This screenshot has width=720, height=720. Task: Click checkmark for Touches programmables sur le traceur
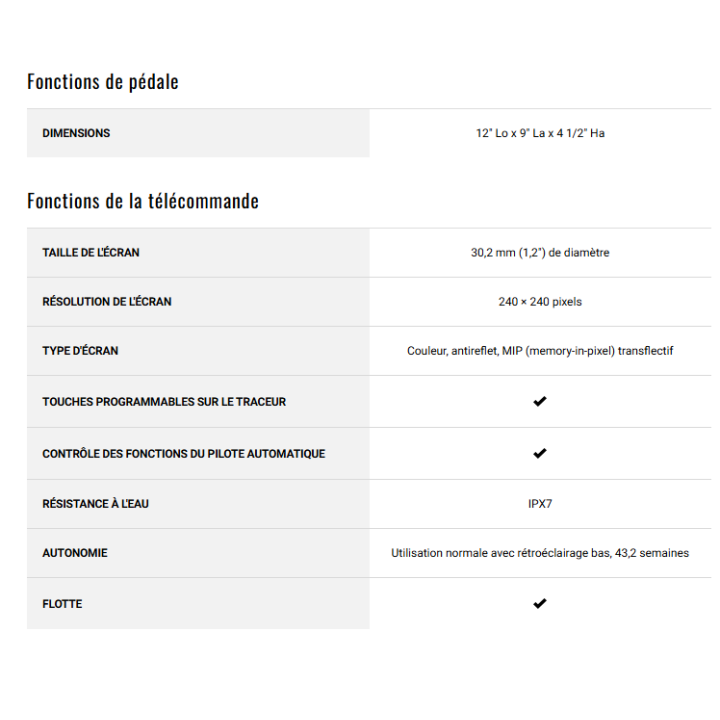click(540, 401)
